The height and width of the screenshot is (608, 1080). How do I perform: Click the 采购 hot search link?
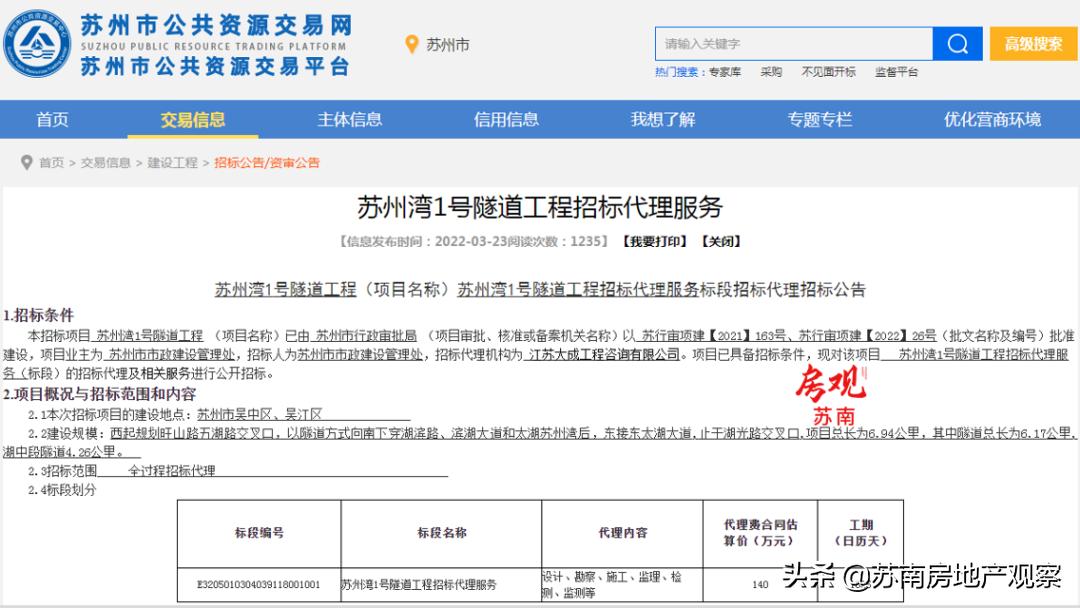(x=768, y=71)
